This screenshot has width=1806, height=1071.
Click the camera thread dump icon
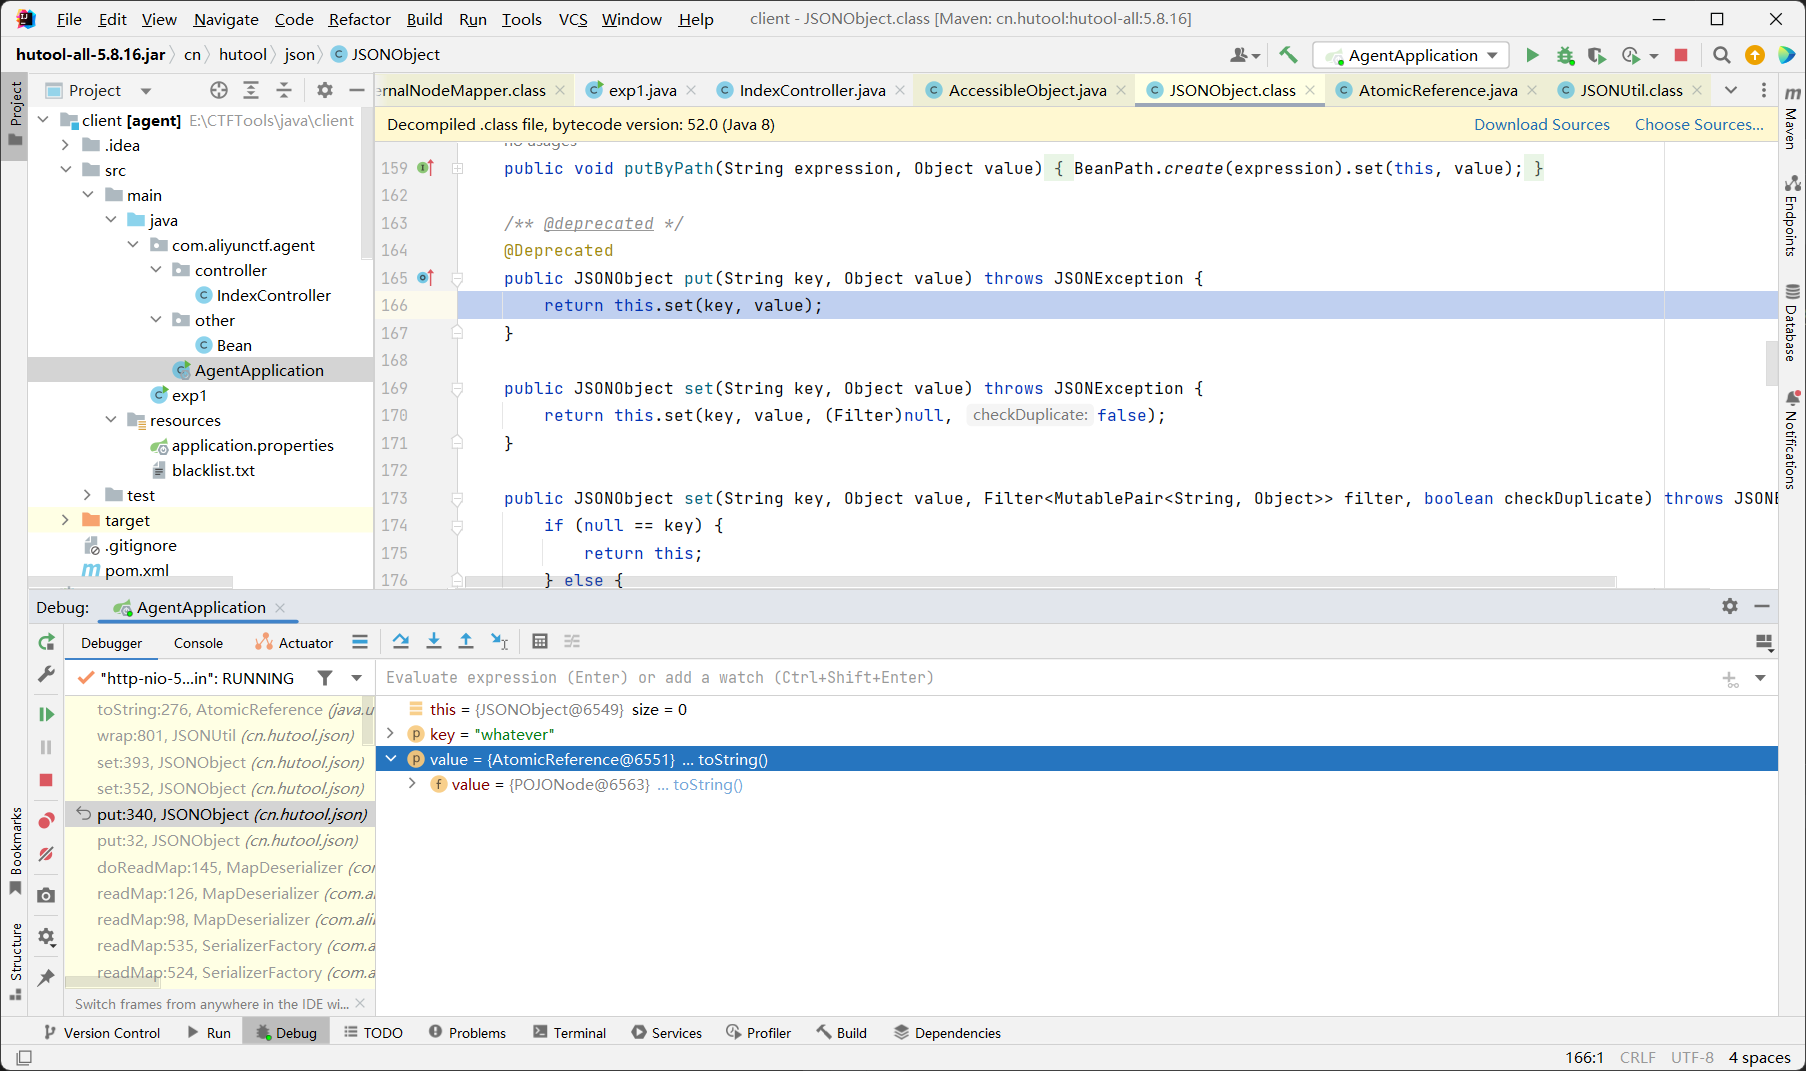coord(46,895)
